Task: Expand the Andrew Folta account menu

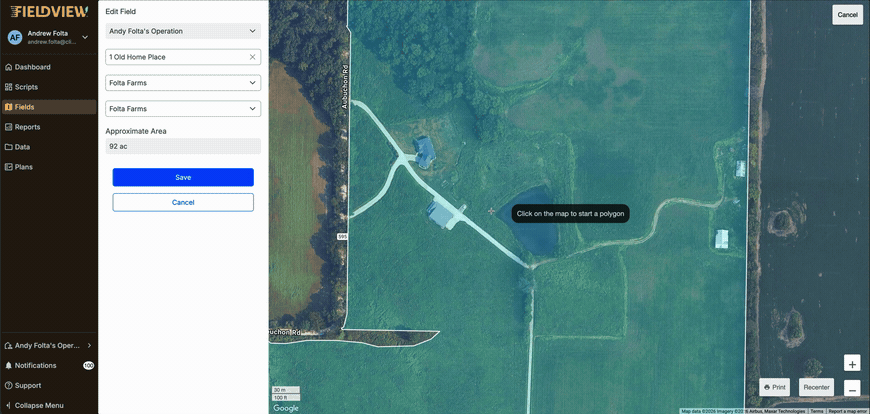Action: (x=85, y=37)
